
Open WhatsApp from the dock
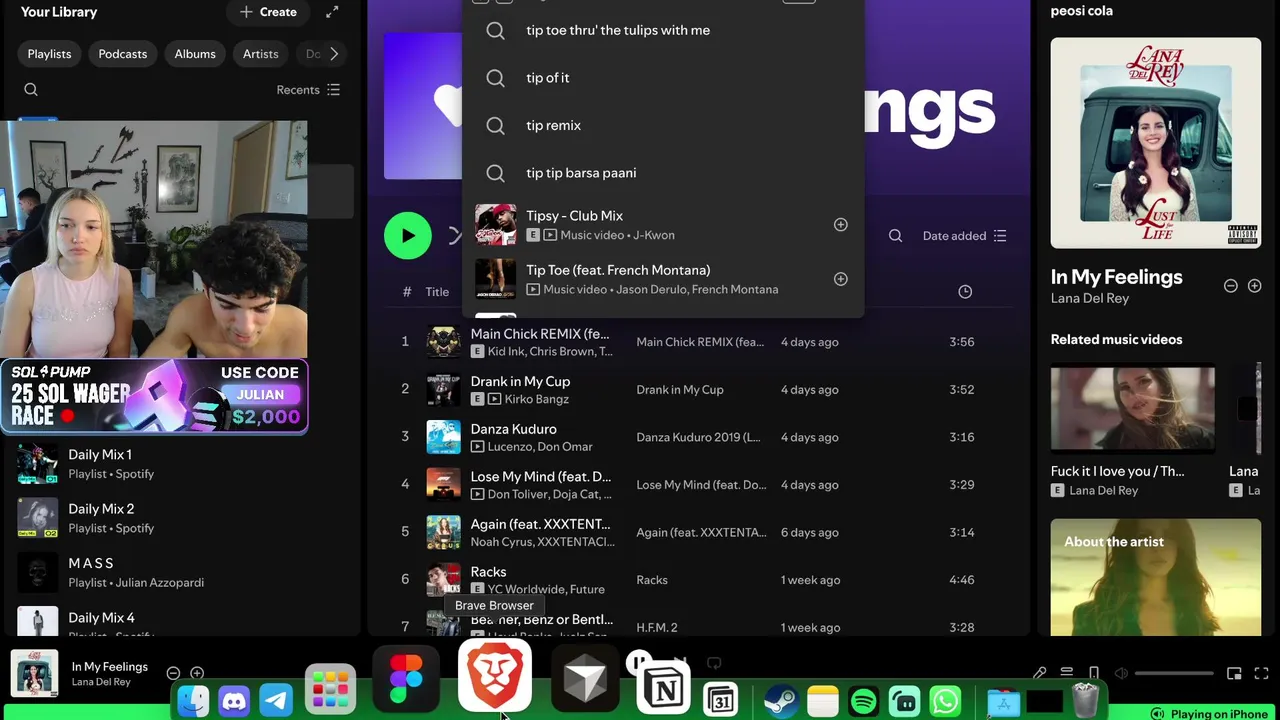[945, 701]
